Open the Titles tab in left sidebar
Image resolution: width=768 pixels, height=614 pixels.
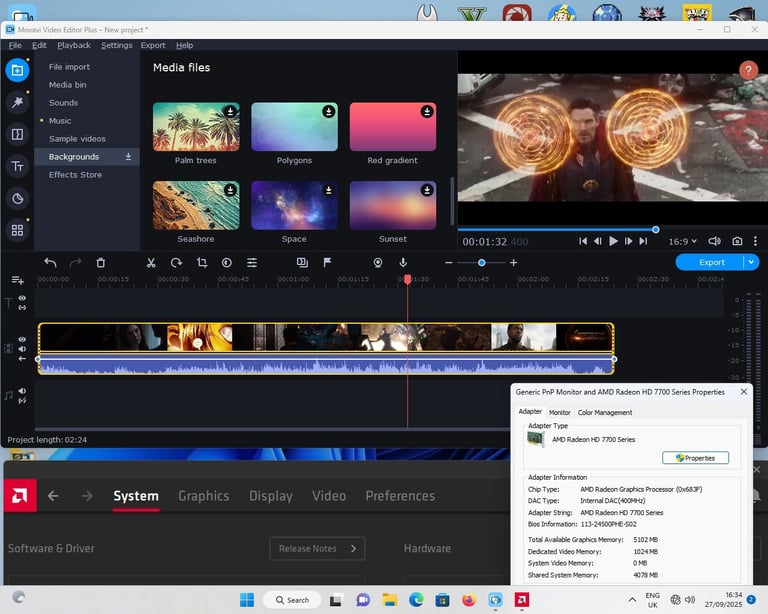(x=17, y=166)
